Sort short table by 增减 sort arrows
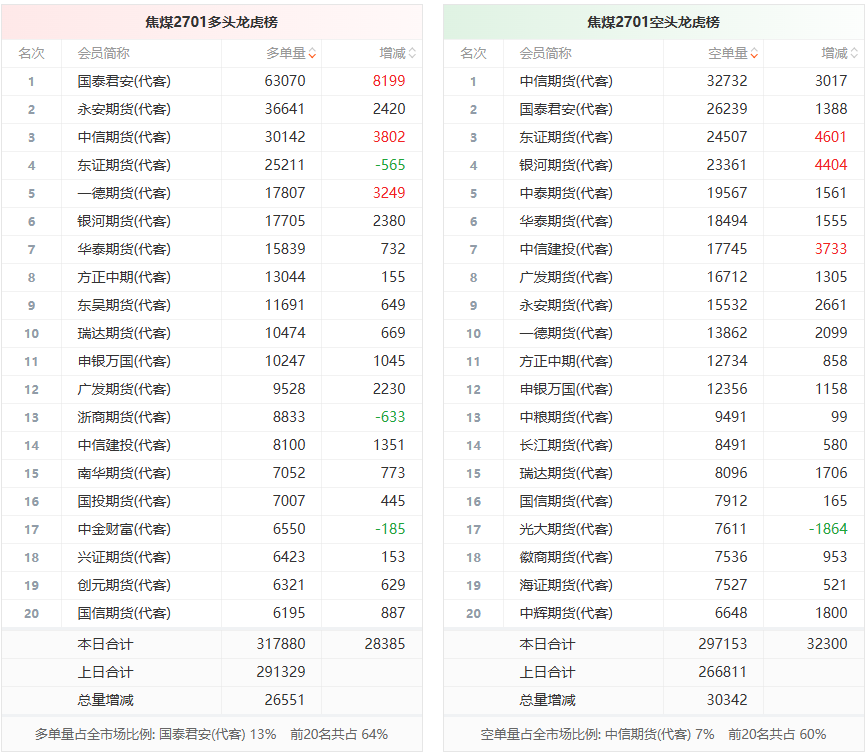Viewport: 868px width, 755px height. 854,54
